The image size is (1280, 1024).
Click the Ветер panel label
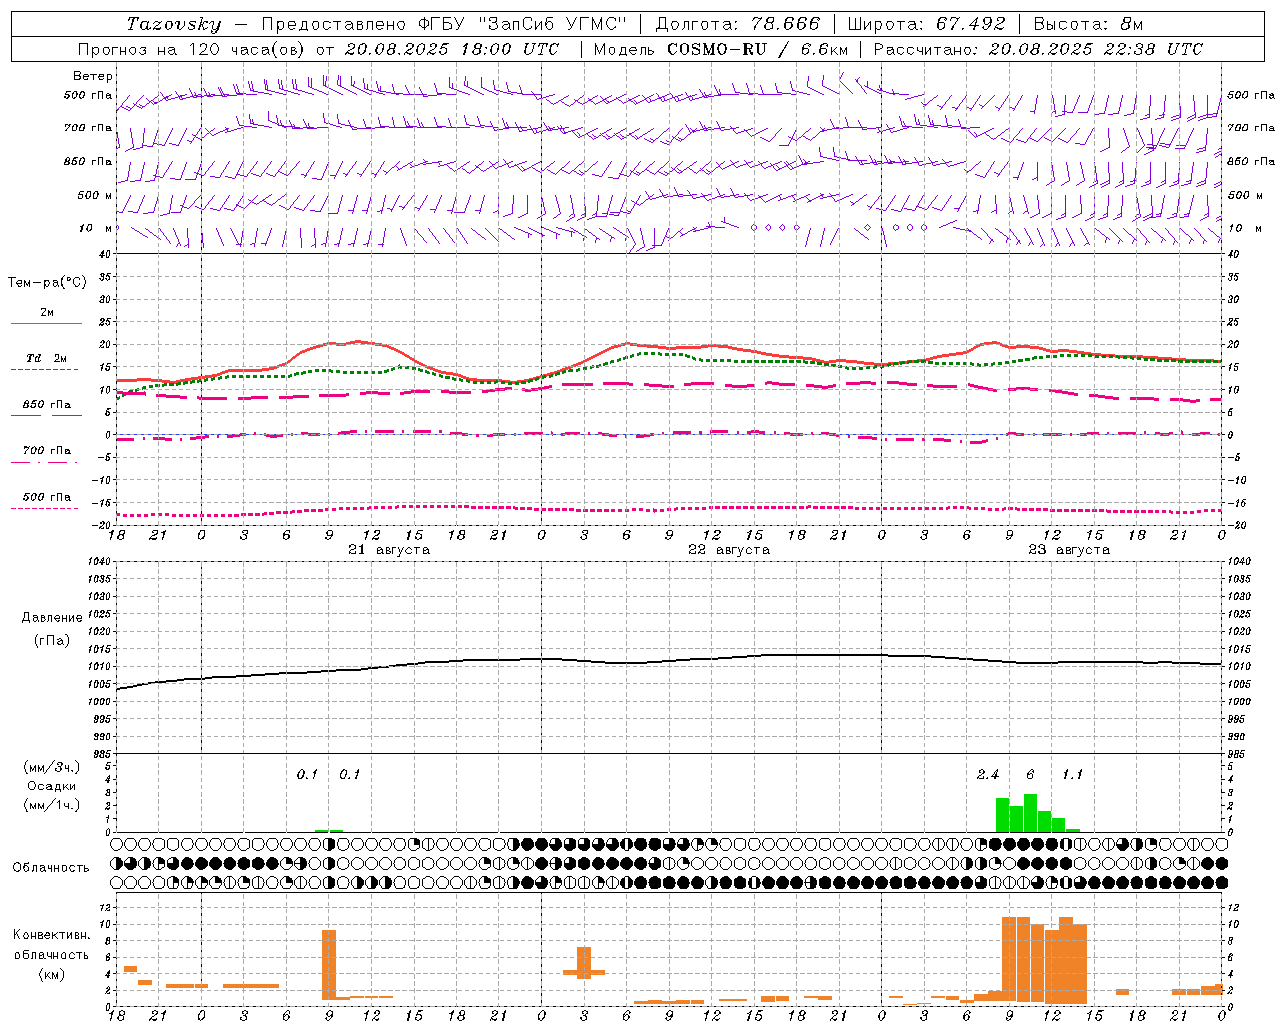pos(93,76)
